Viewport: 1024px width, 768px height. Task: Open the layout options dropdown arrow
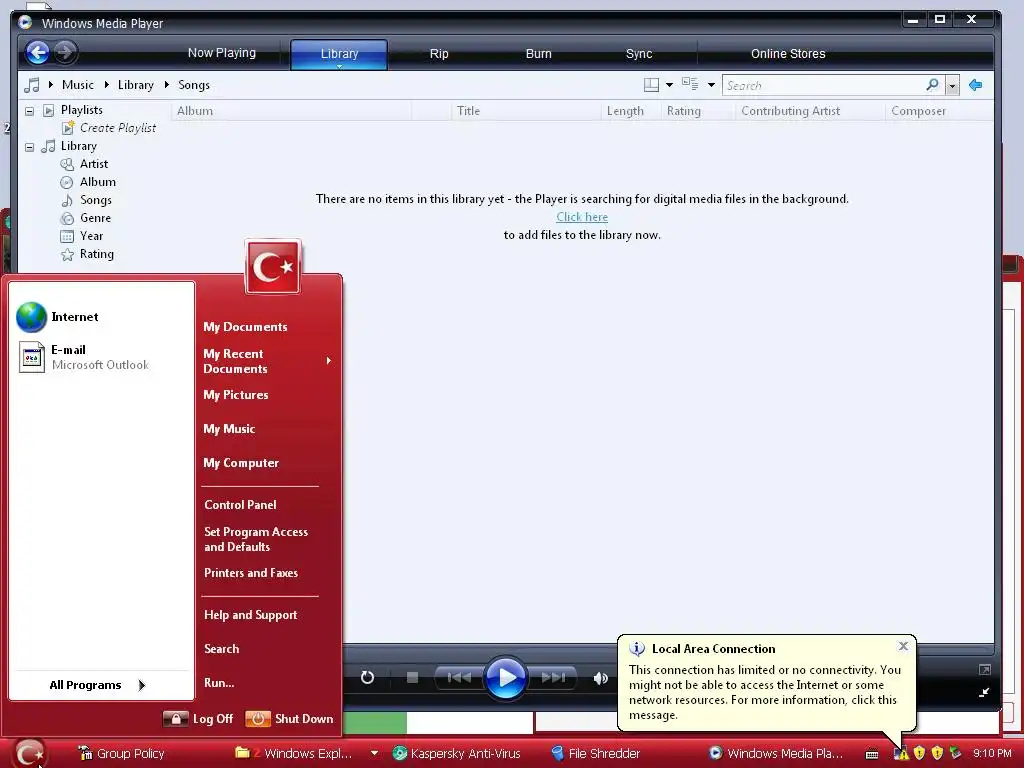pos(669,85)
